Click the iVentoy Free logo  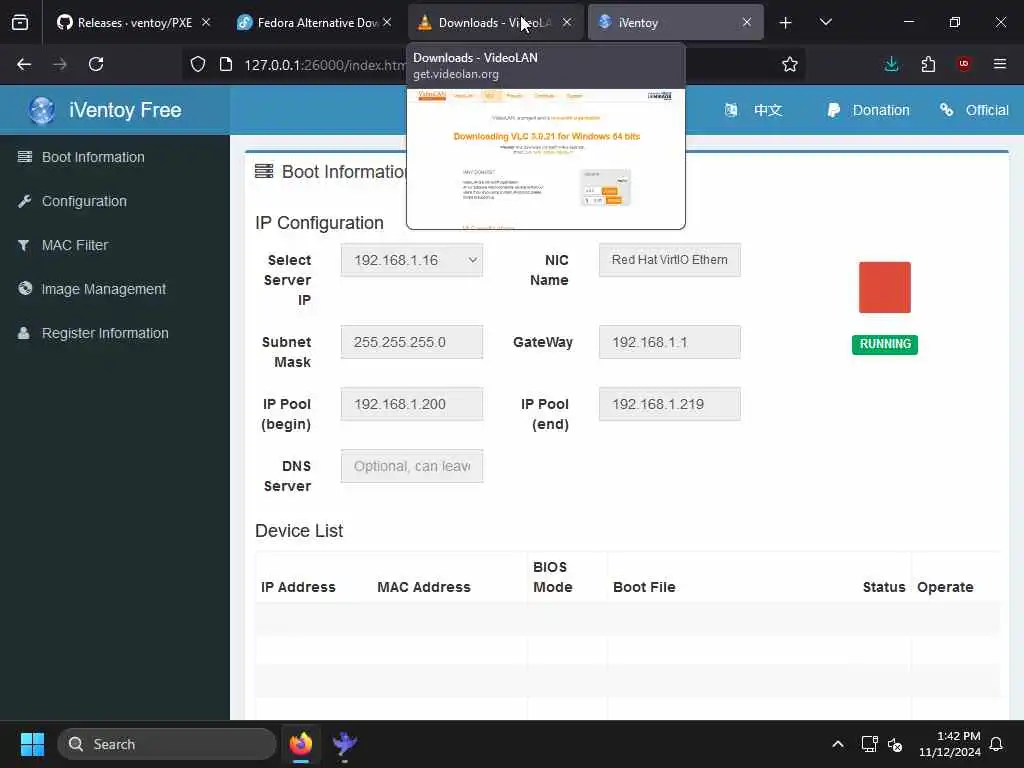point(104,110)
